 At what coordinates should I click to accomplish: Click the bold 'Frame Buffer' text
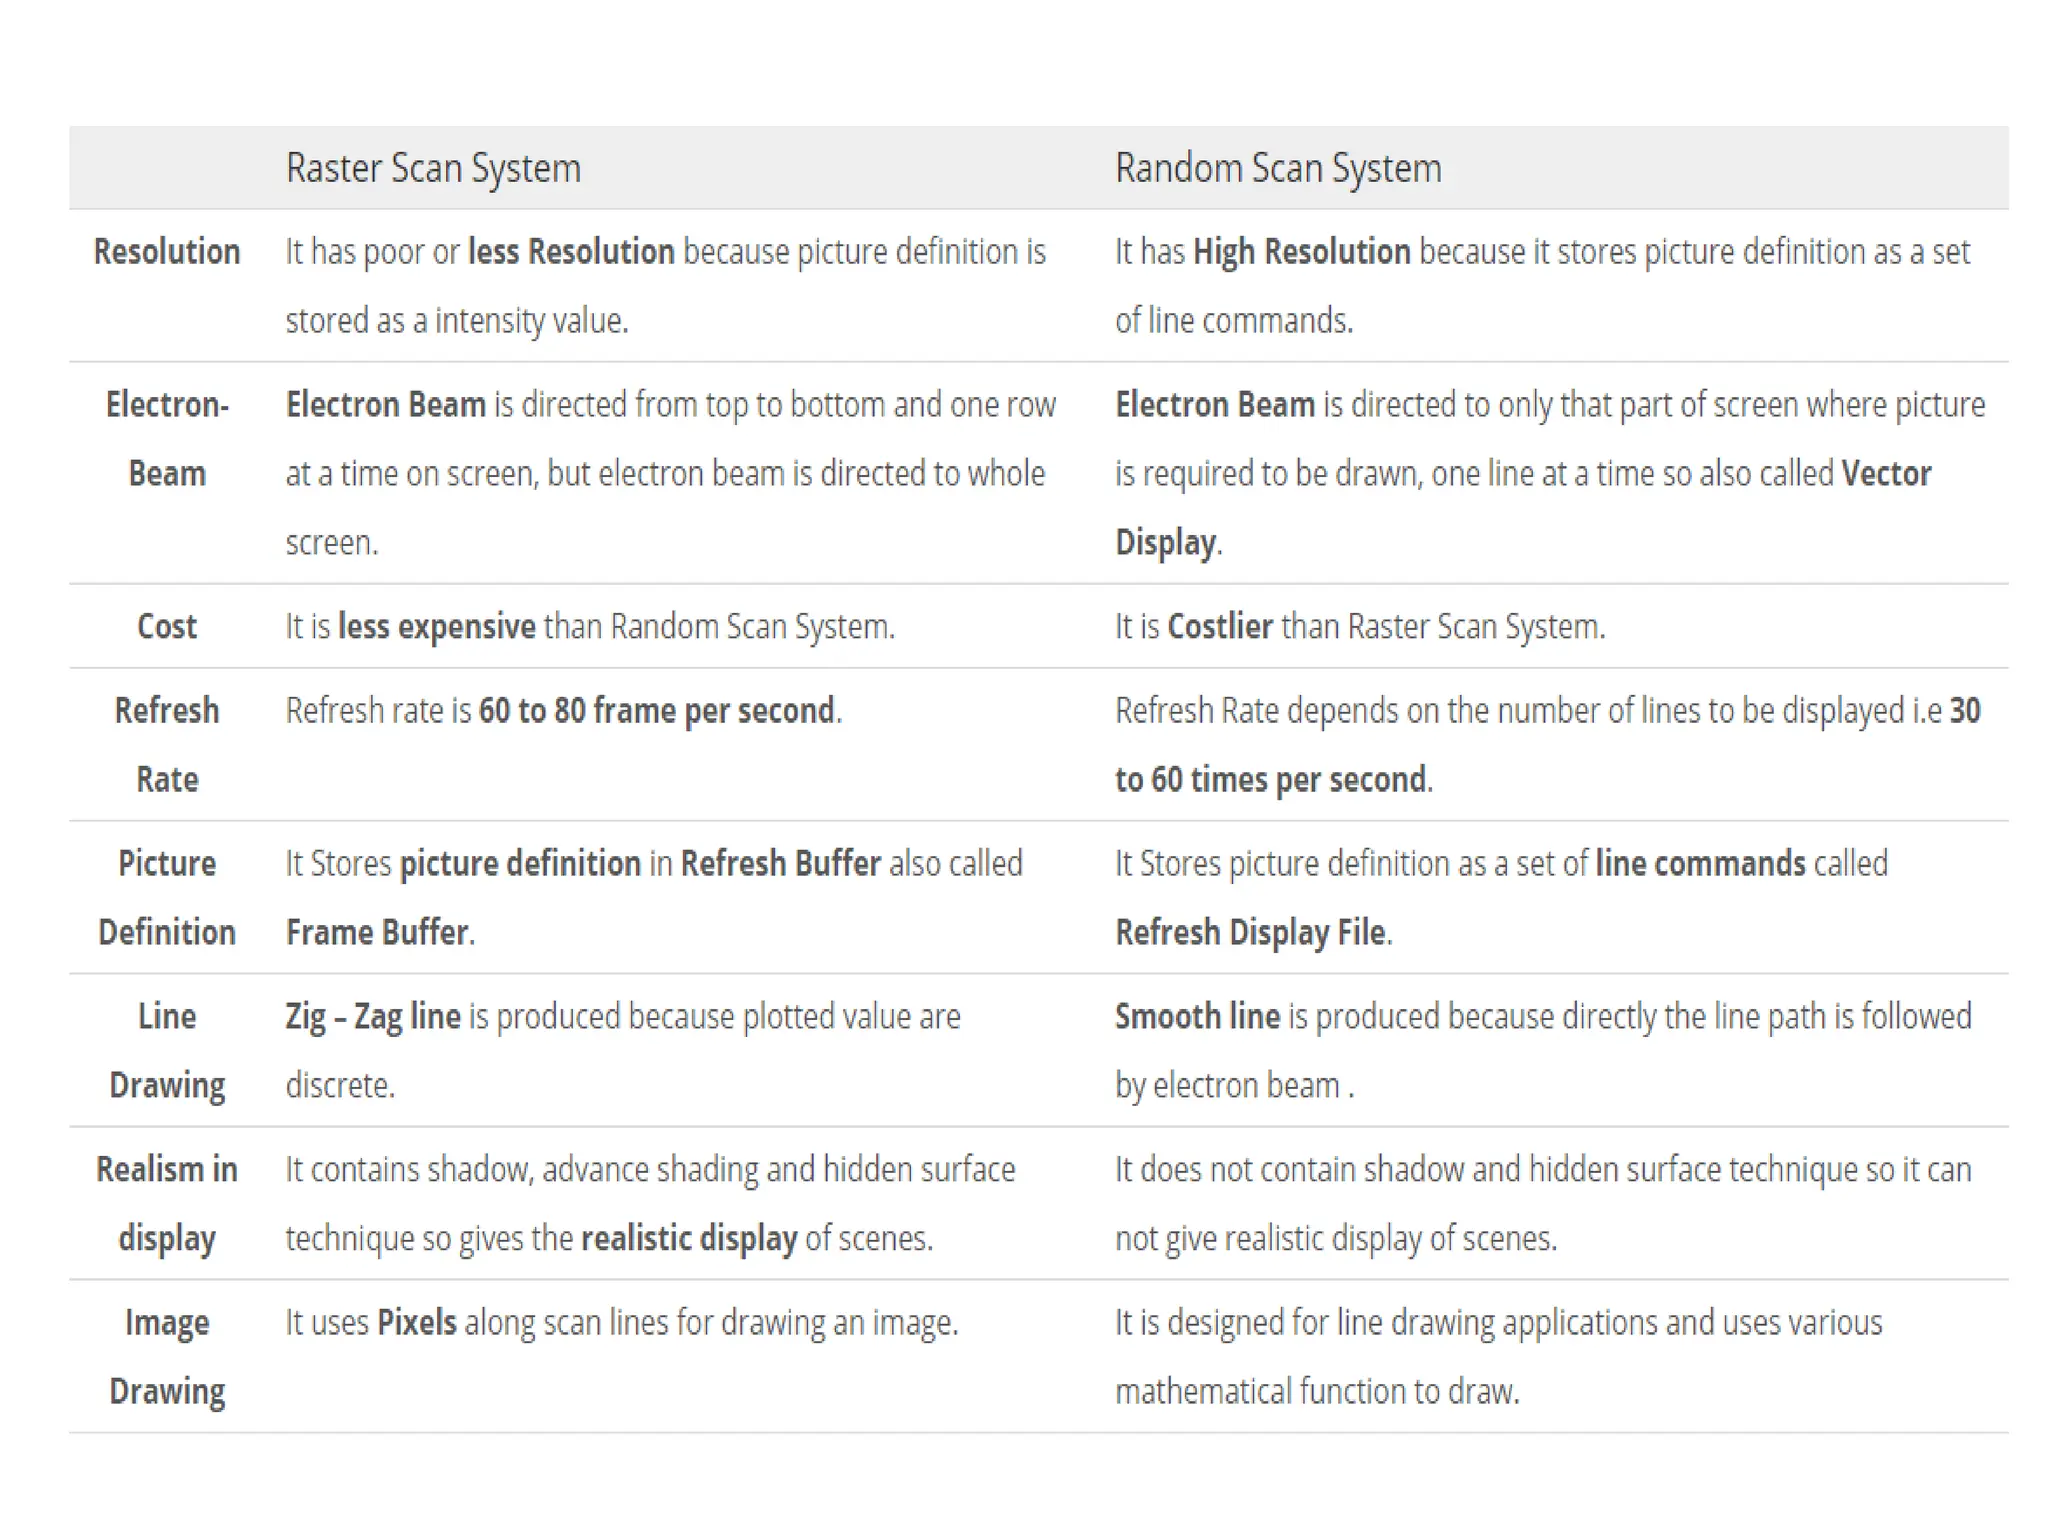[377, 933]
